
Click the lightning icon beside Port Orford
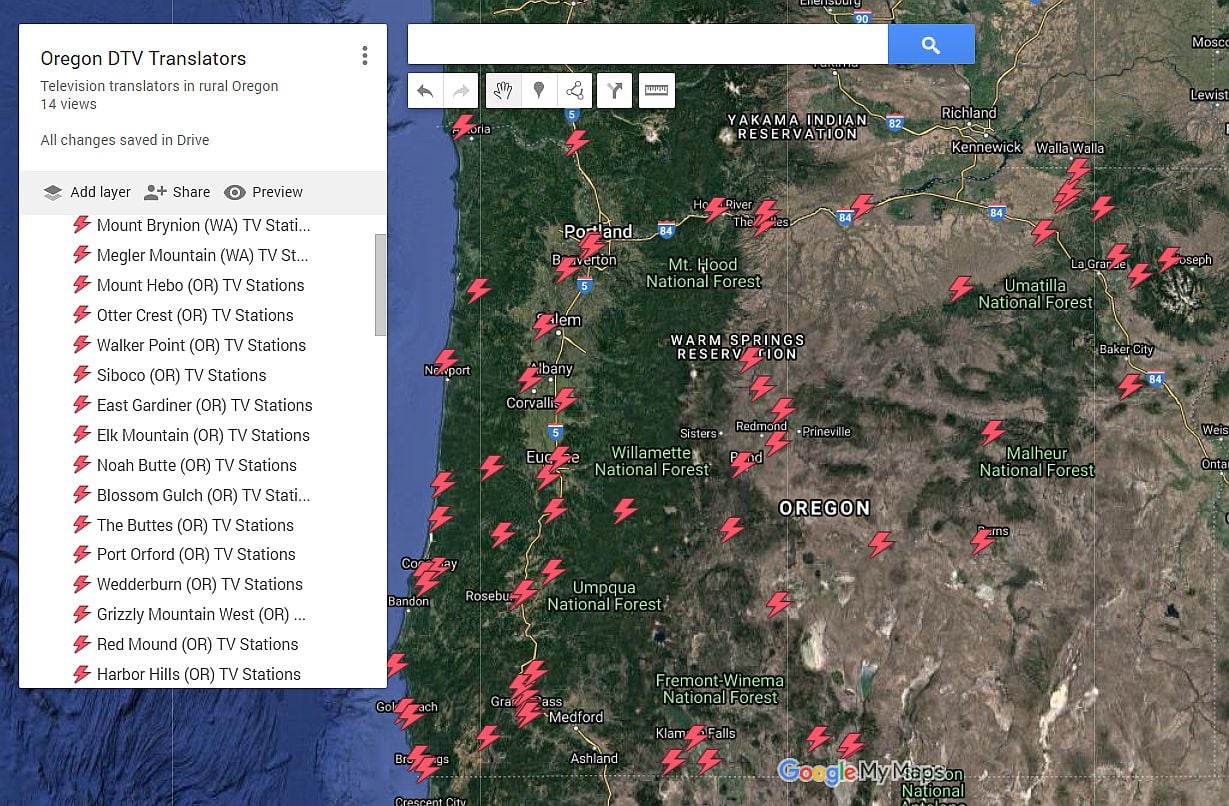click(x=82, y=554)
